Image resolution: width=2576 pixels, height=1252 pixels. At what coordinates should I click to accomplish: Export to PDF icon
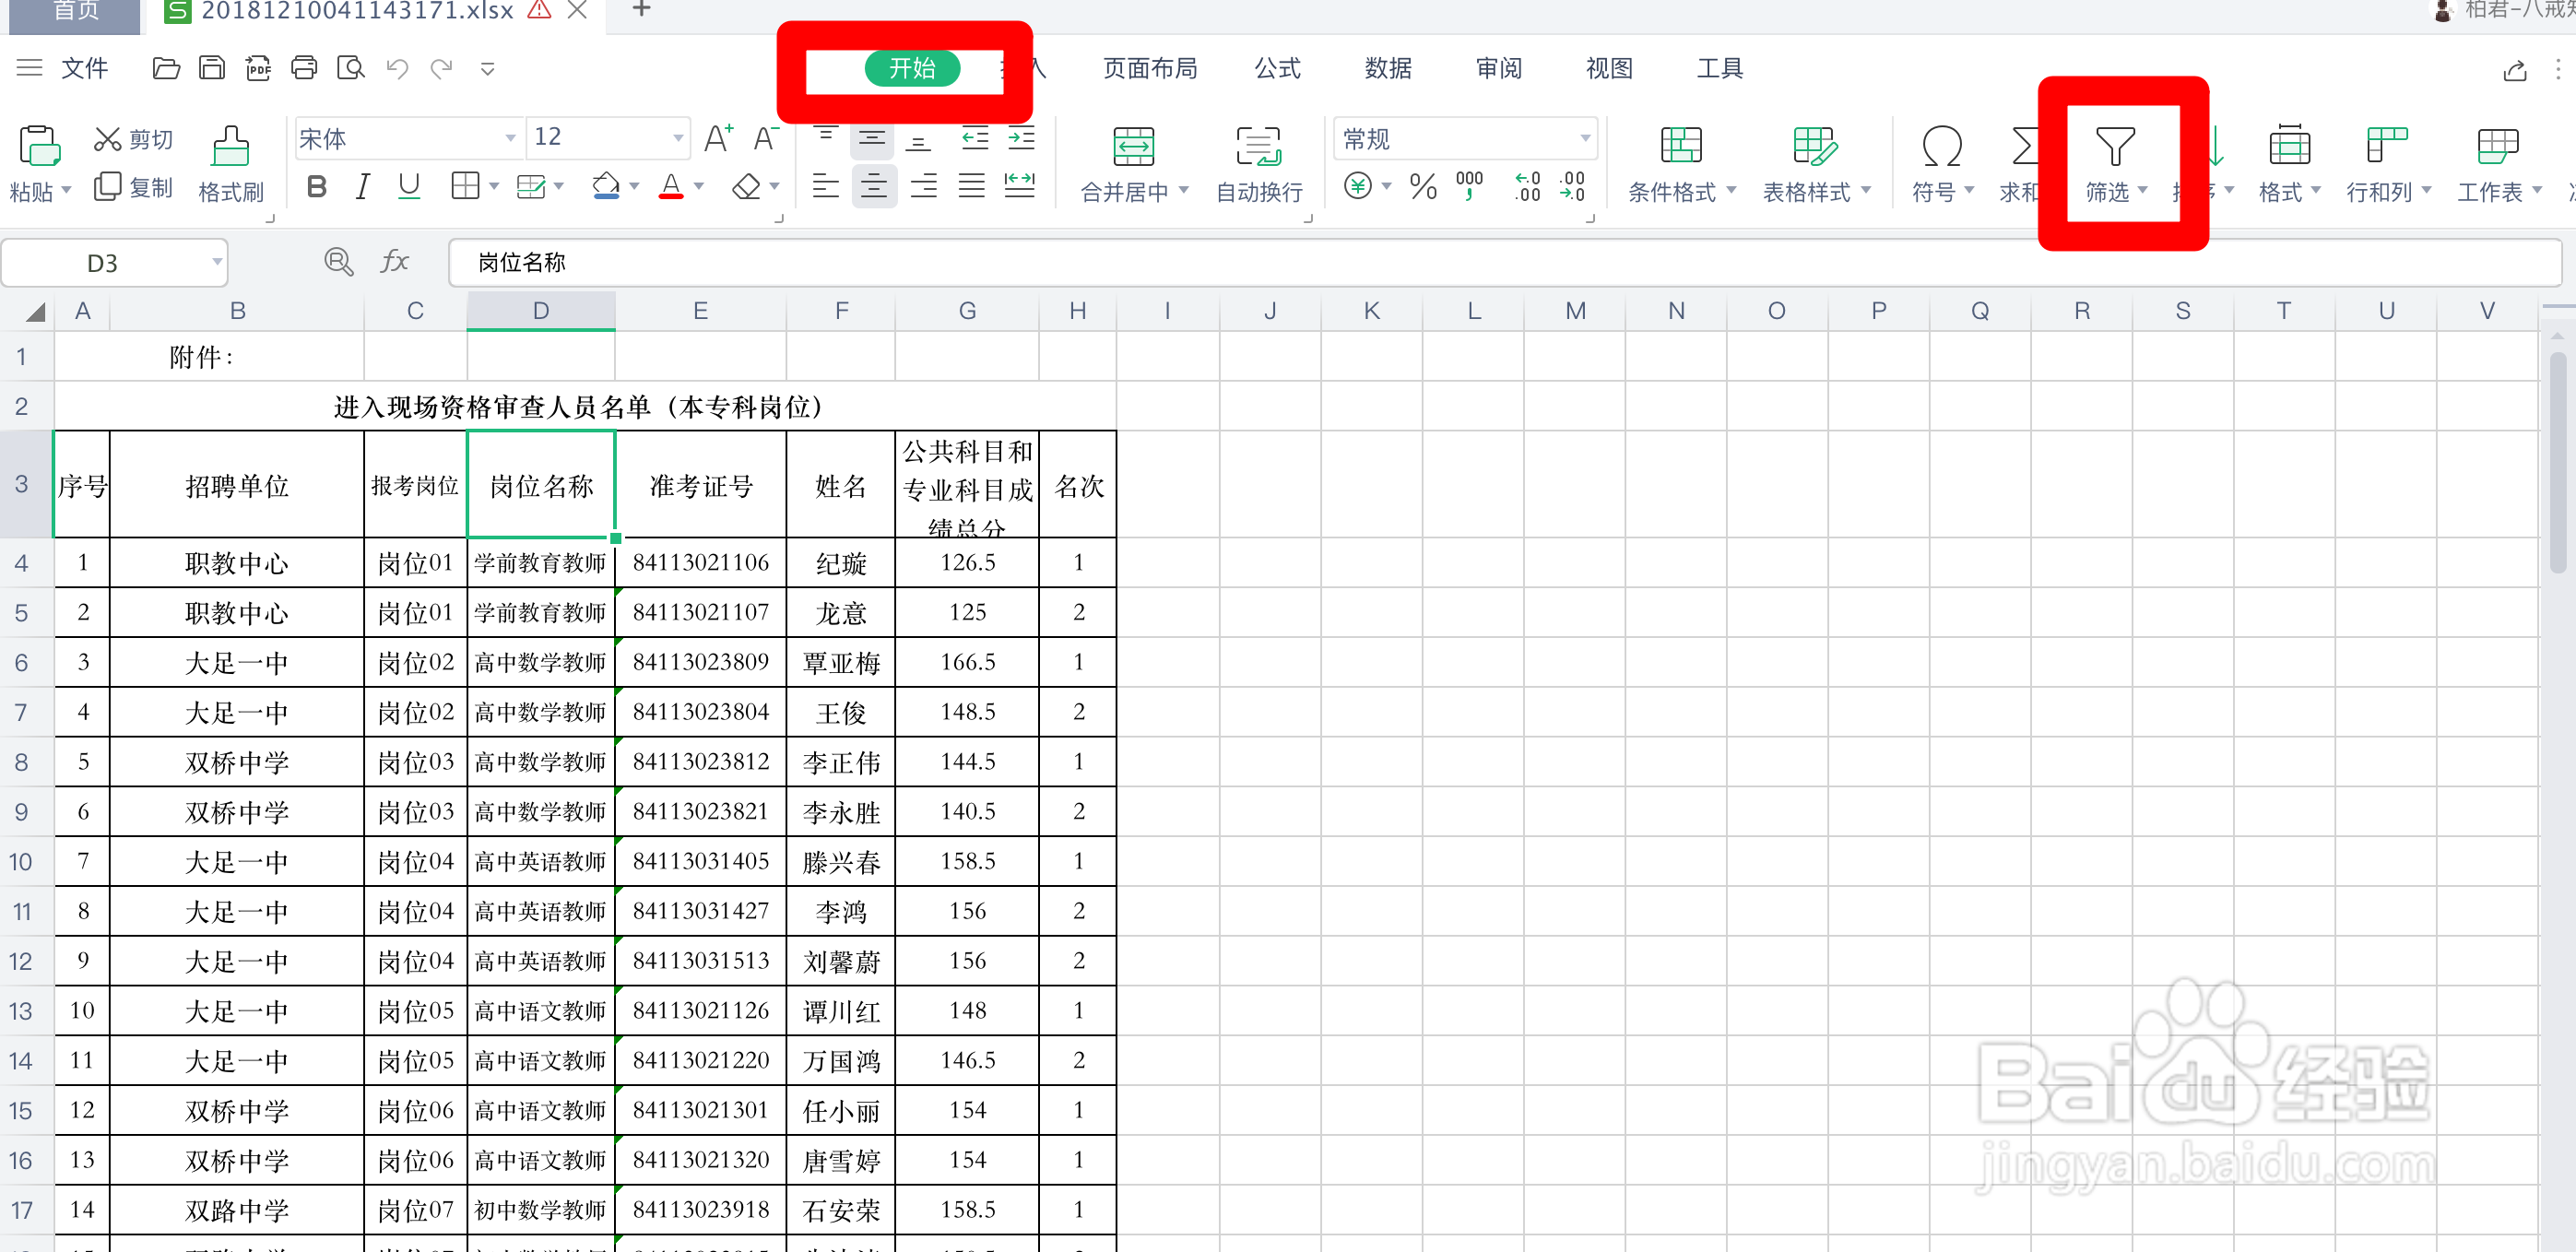click(258, 68)
